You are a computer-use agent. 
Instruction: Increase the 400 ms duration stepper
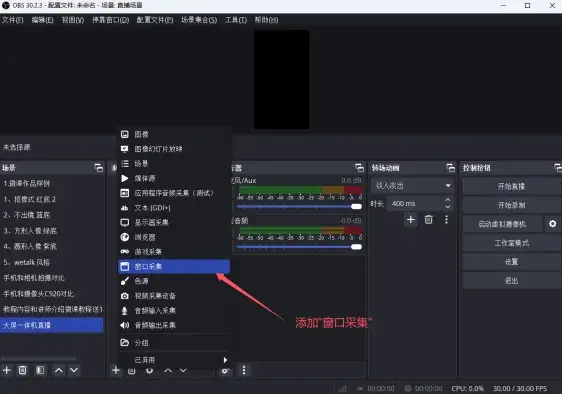point(448,200)
